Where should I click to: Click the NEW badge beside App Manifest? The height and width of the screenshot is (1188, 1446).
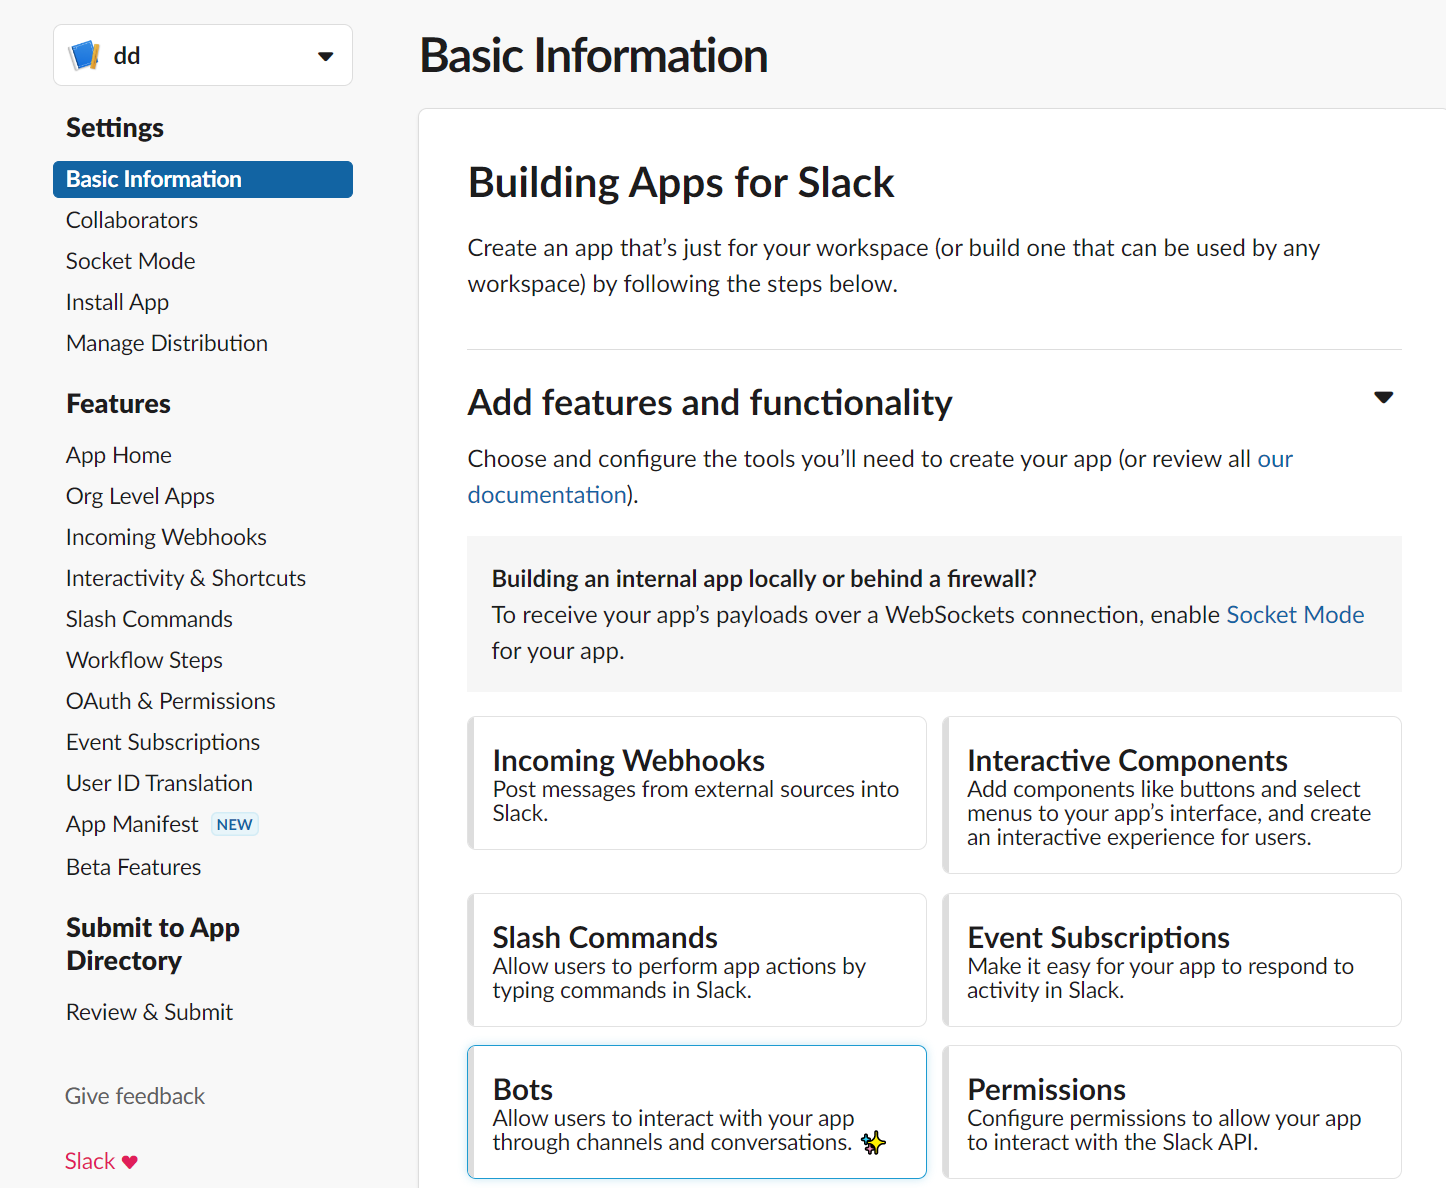click(x=235, y=824)
